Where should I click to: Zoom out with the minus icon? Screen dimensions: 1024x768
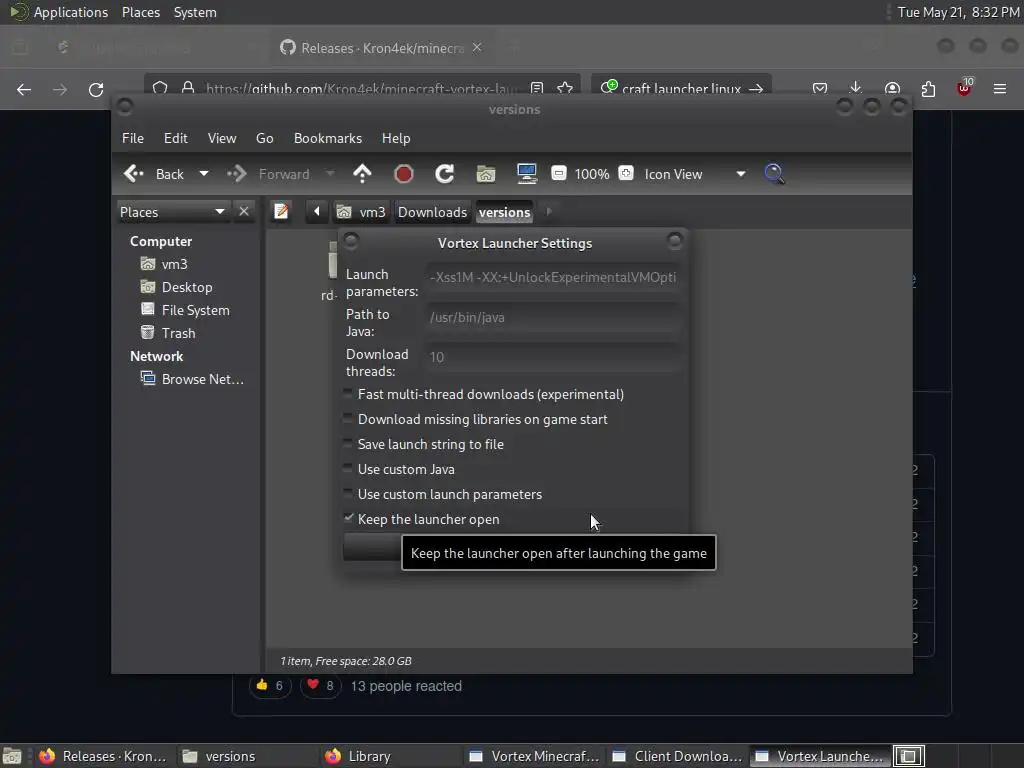(x=558, y=173)
